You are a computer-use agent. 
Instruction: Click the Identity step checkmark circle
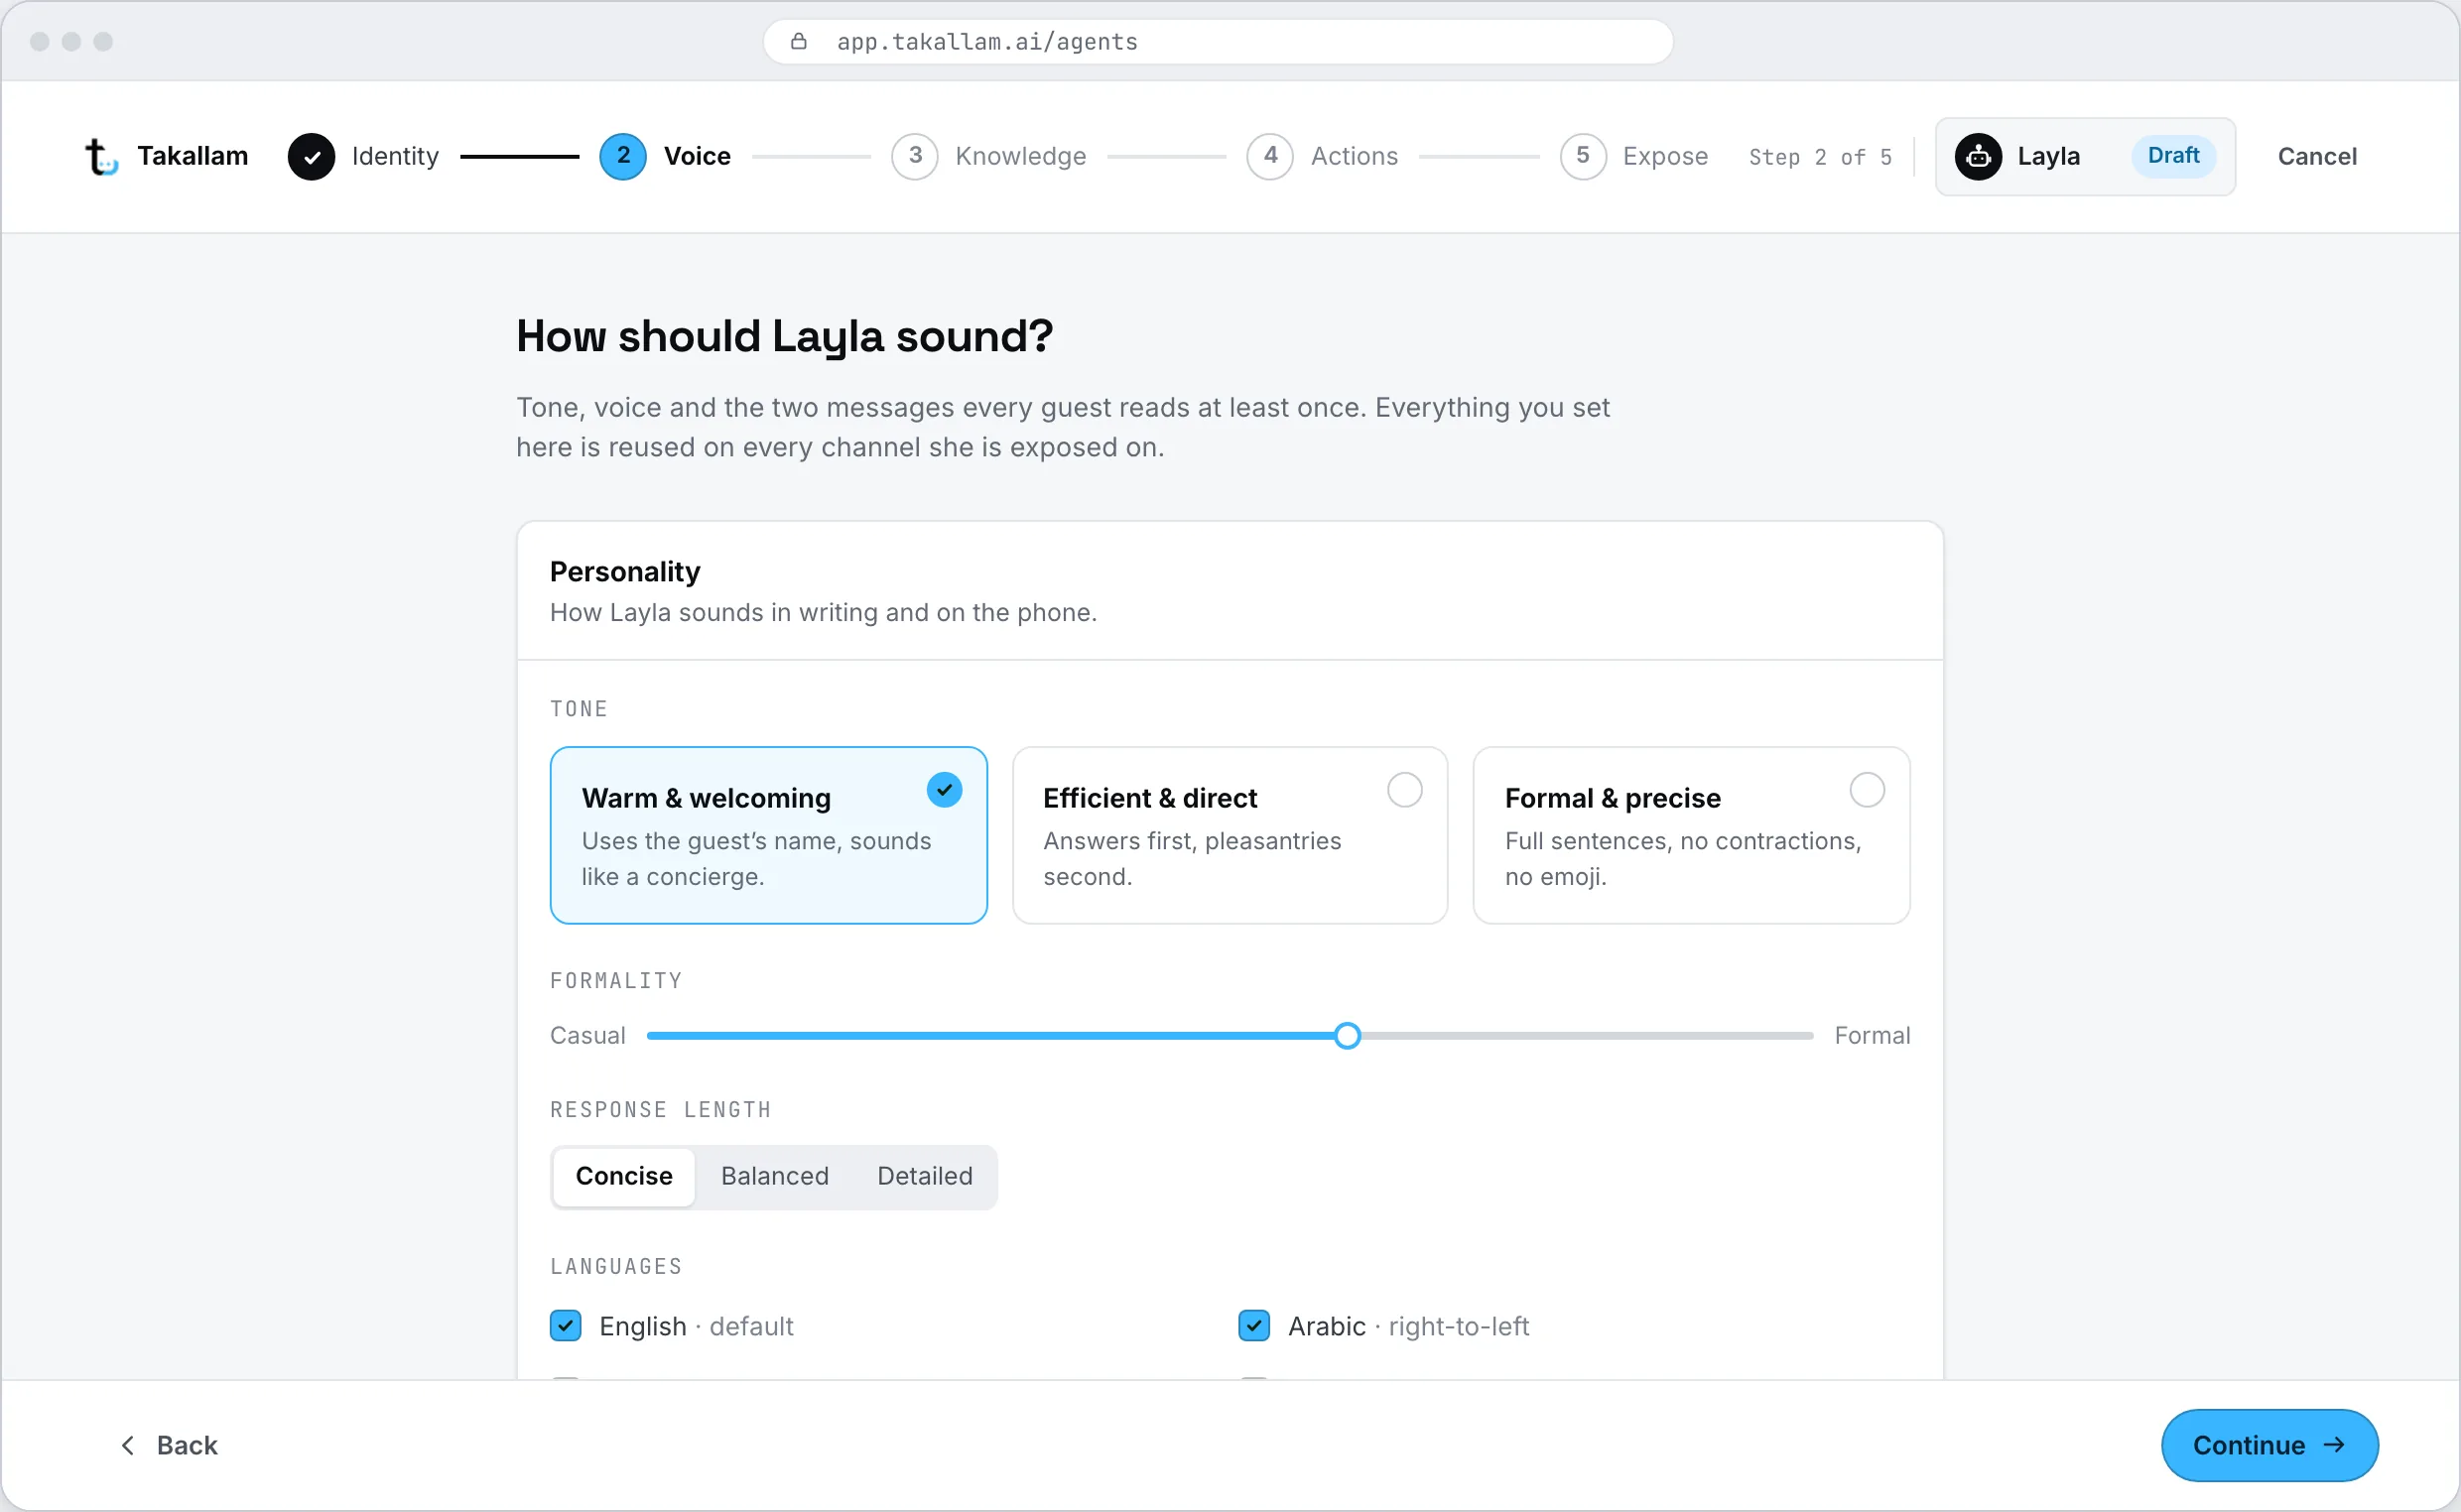click(x=311, y=157)
